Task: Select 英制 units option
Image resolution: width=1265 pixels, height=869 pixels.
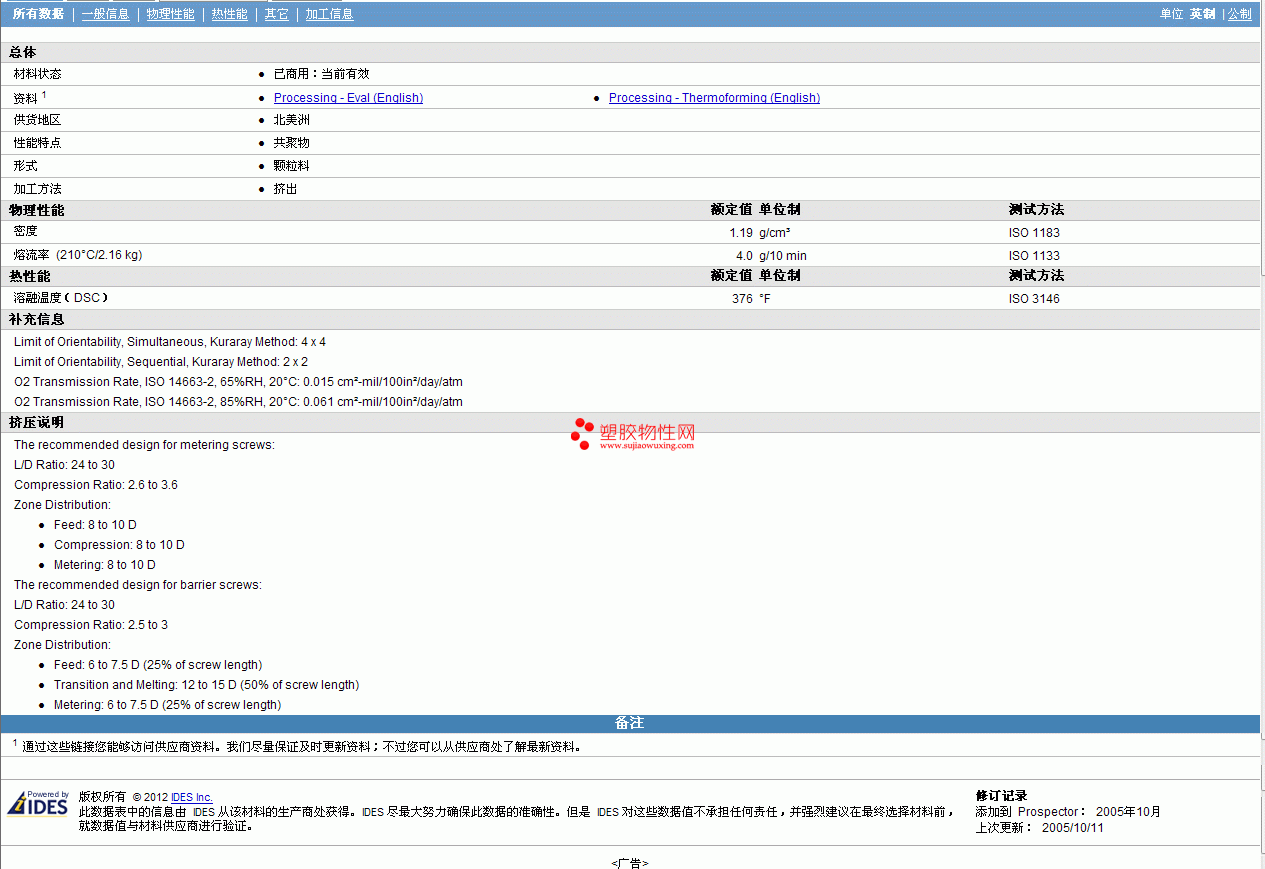Action: (1202, 14)
